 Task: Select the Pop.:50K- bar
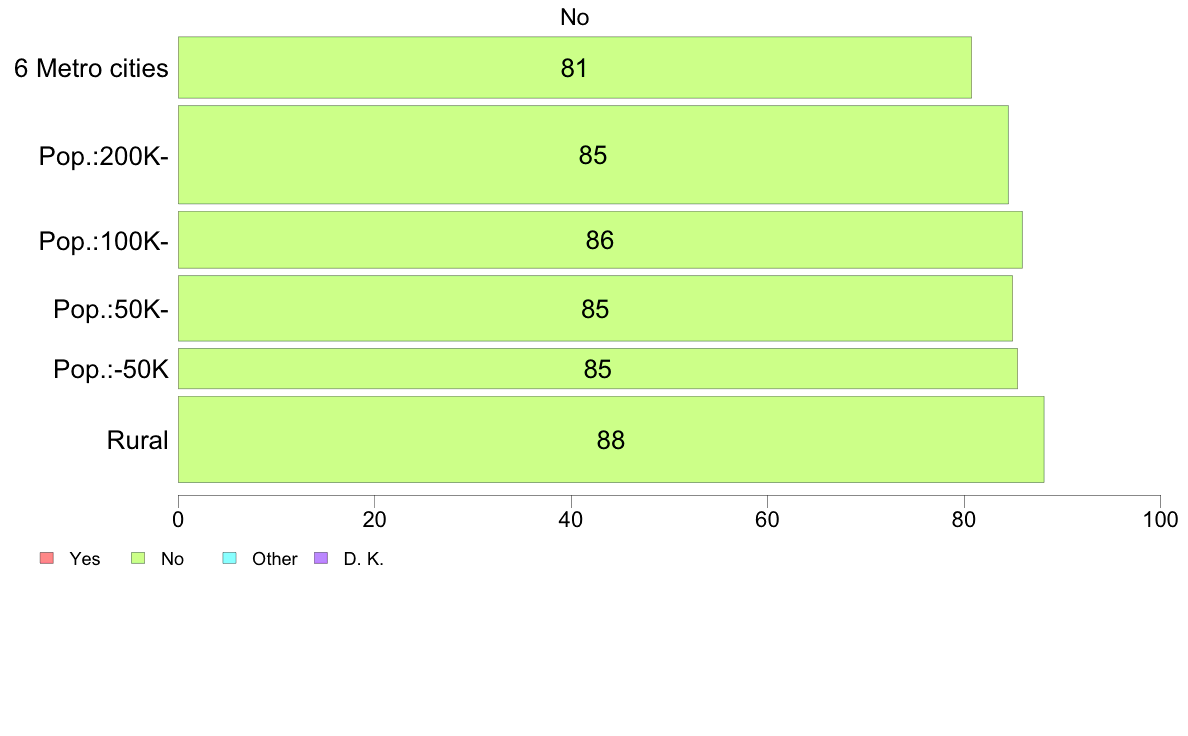[596, 308]
